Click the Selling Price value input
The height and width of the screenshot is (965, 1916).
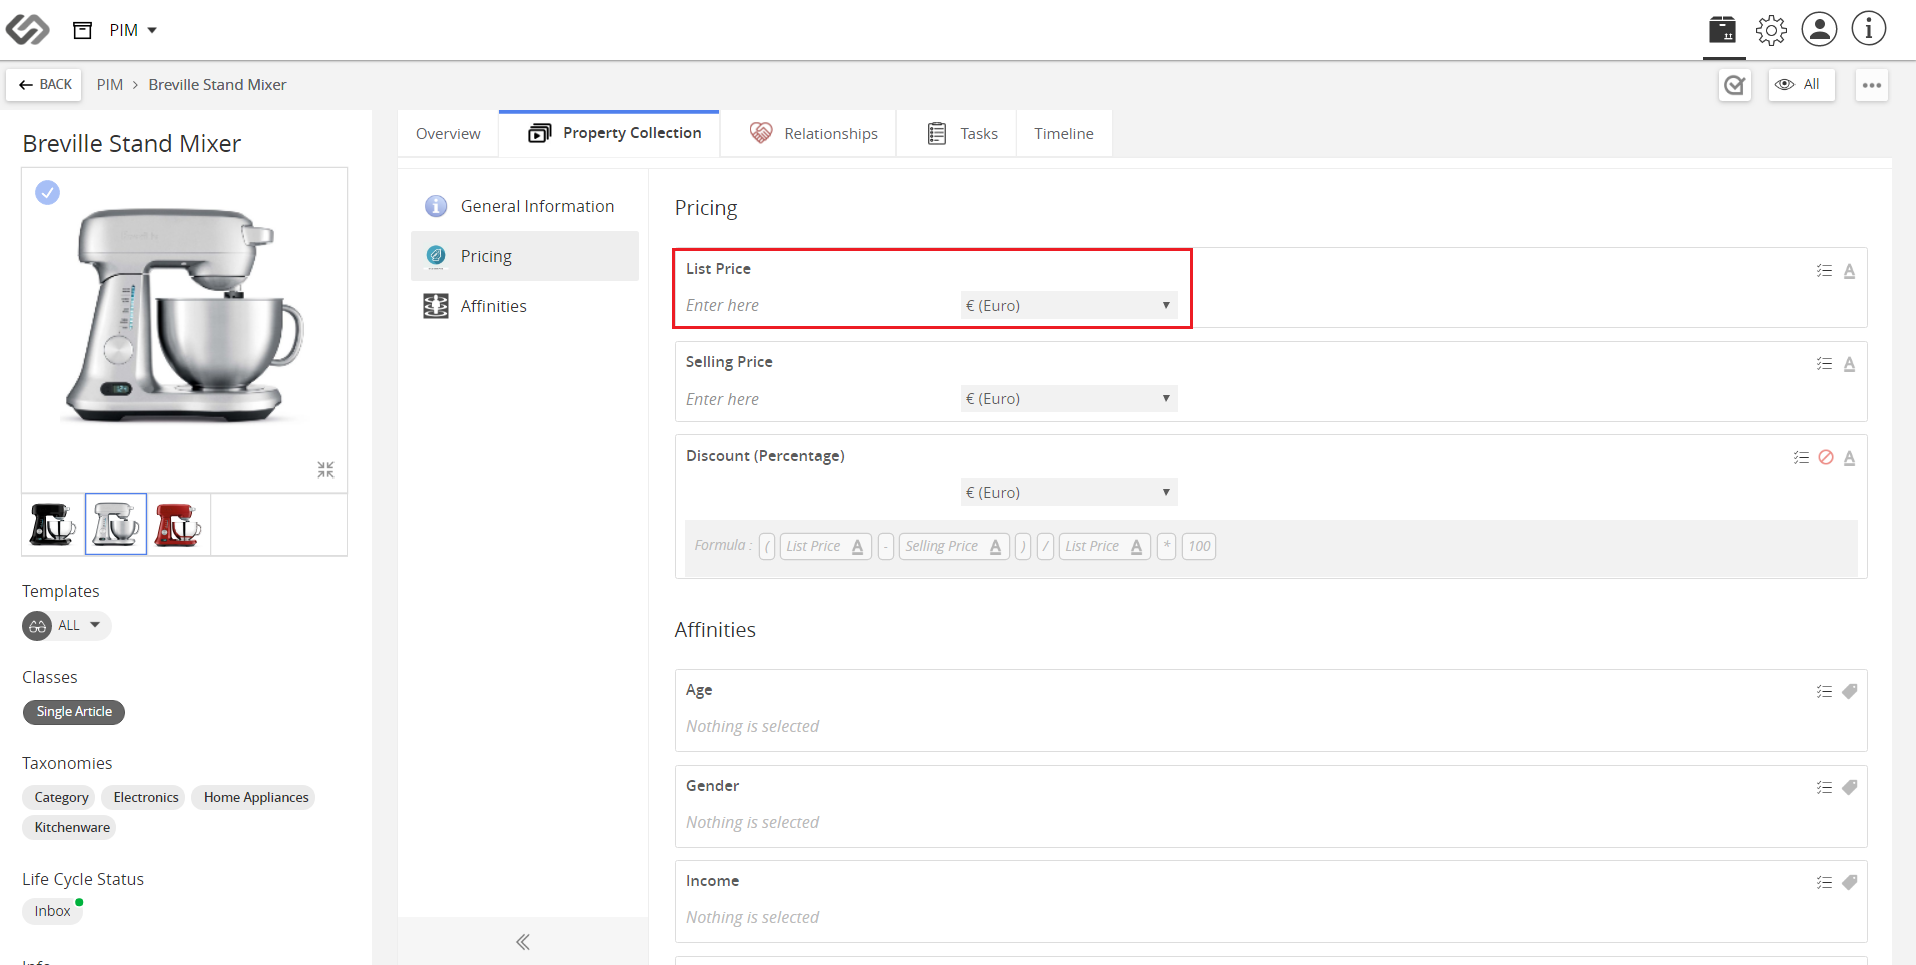(818, 399)
